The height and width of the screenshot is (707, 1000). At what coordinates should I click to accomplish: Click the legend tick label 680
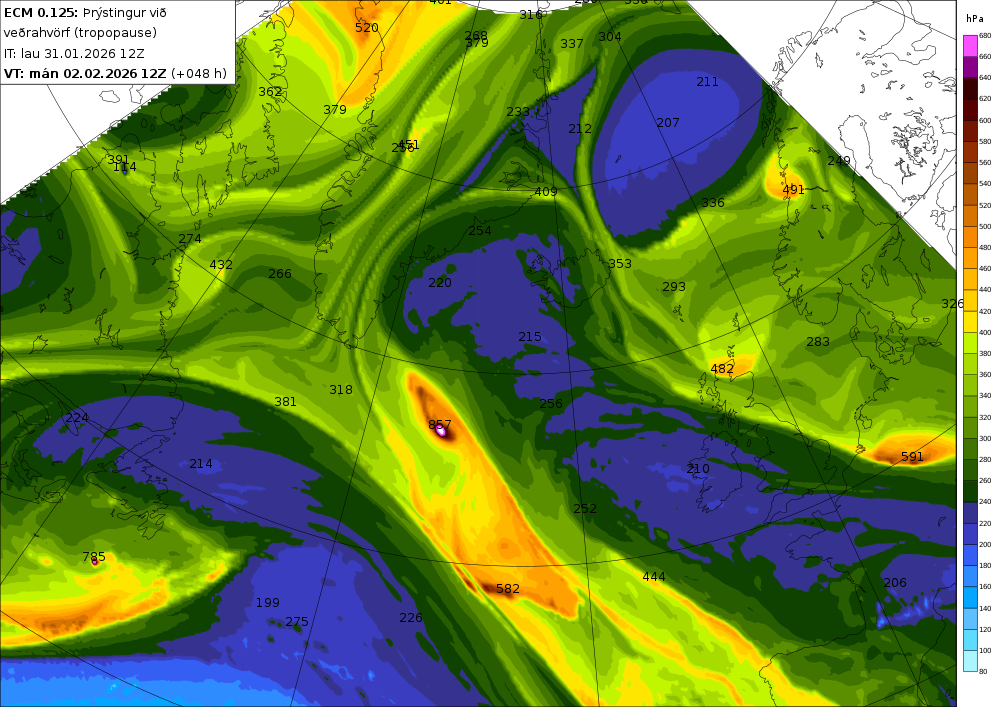coord(985,36)
